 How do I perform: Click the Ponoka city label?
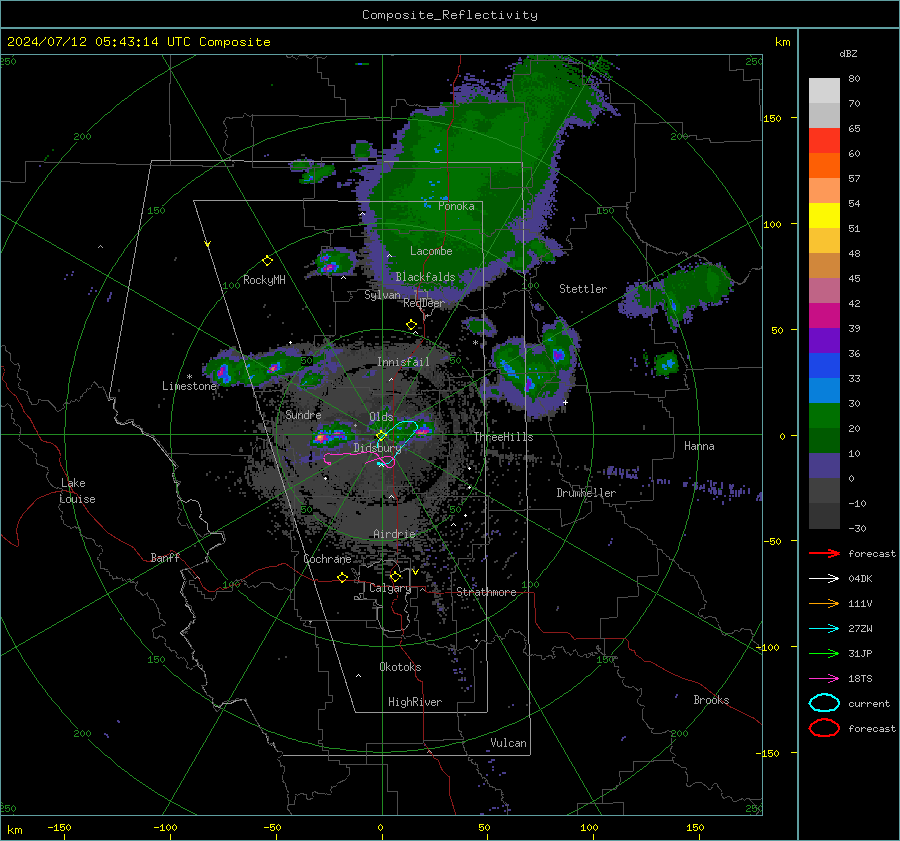(x=456, y=206)
